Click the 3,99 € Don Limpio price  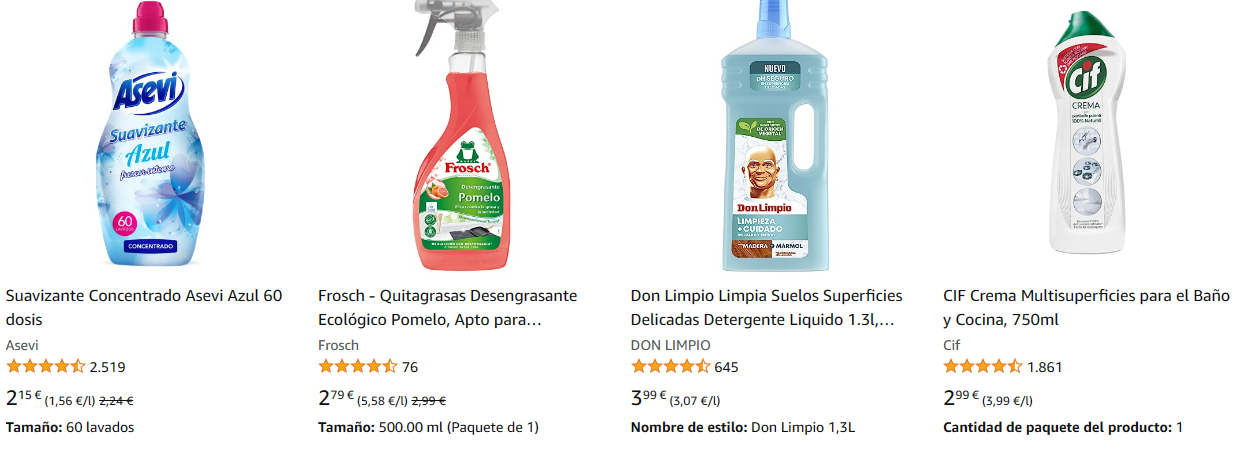coord(649,397)
